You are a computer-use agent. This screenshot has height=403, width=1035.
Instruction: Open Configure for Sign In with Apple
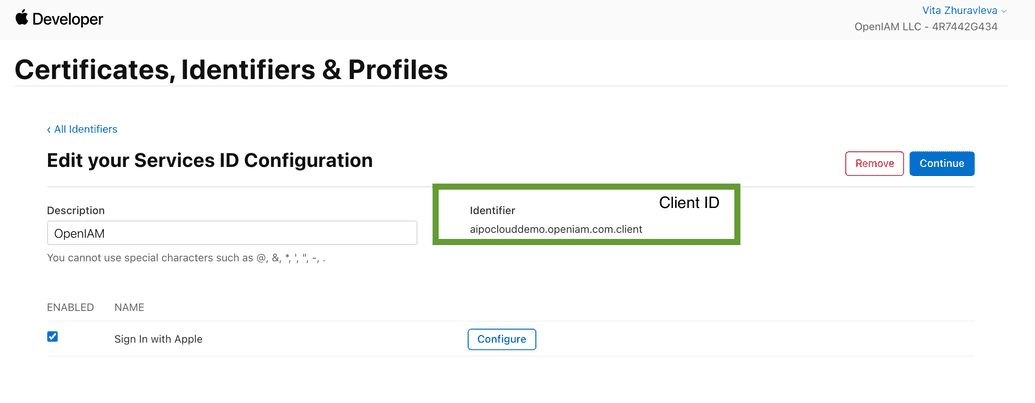point(501,339)
